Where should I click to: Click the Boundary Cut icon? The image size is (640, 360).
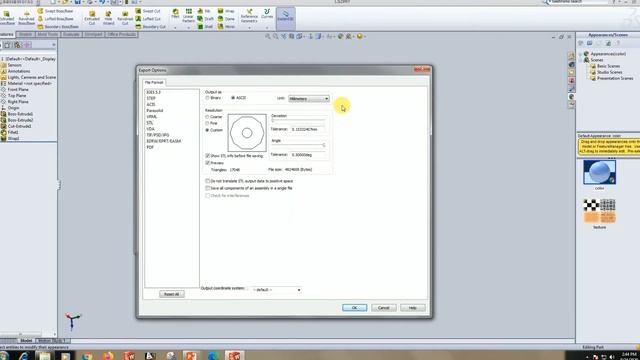(x=138, y=27)
